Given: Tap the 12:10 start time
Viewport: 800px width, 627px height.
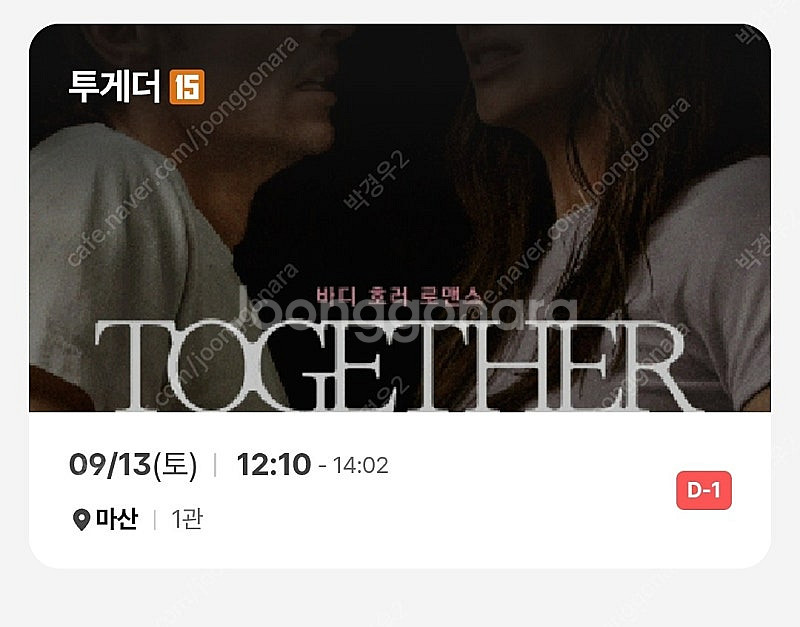Looking at the screenshot, I should [x=273, y=465].
